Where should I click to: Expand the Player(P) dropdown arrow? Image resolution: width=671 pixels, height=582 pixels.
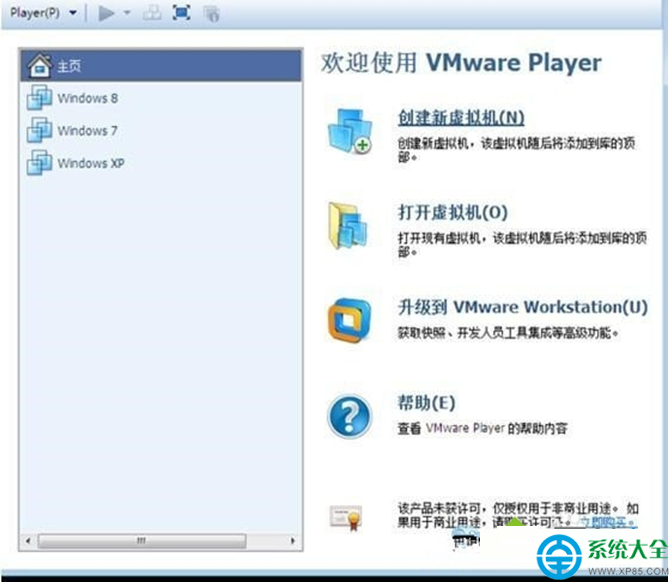pyautogui.click(x=73, y=13)
